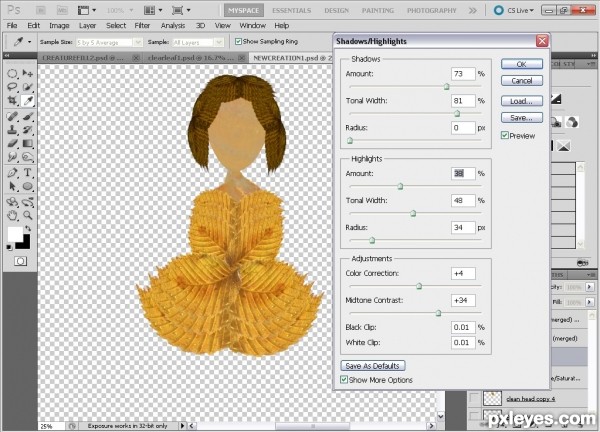Toggle visibility of clean head copy 4 layer
Viewport: 600px width, 432px height.
pos(474,398)
